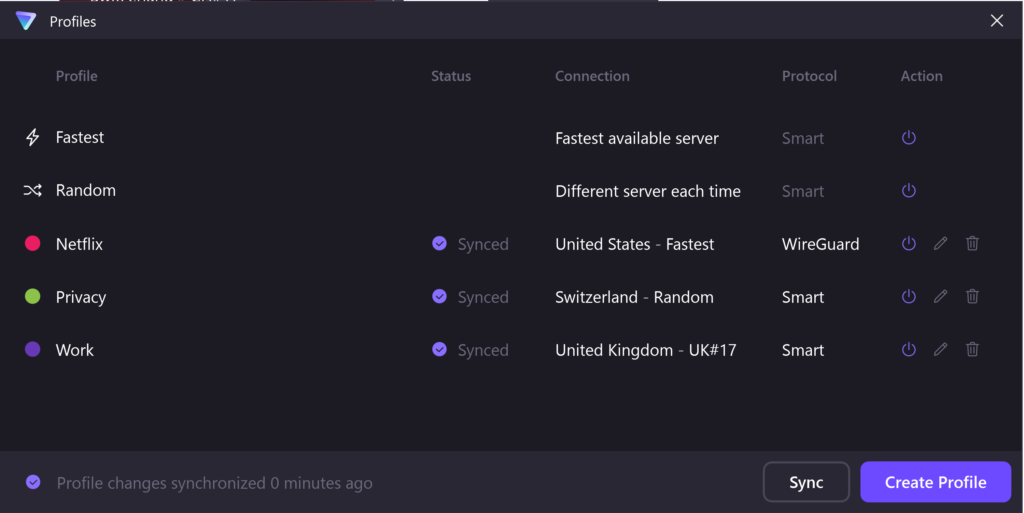The image size is (1024, 513).
Task: Select the pink Netflix color dot
Action: 33,243
